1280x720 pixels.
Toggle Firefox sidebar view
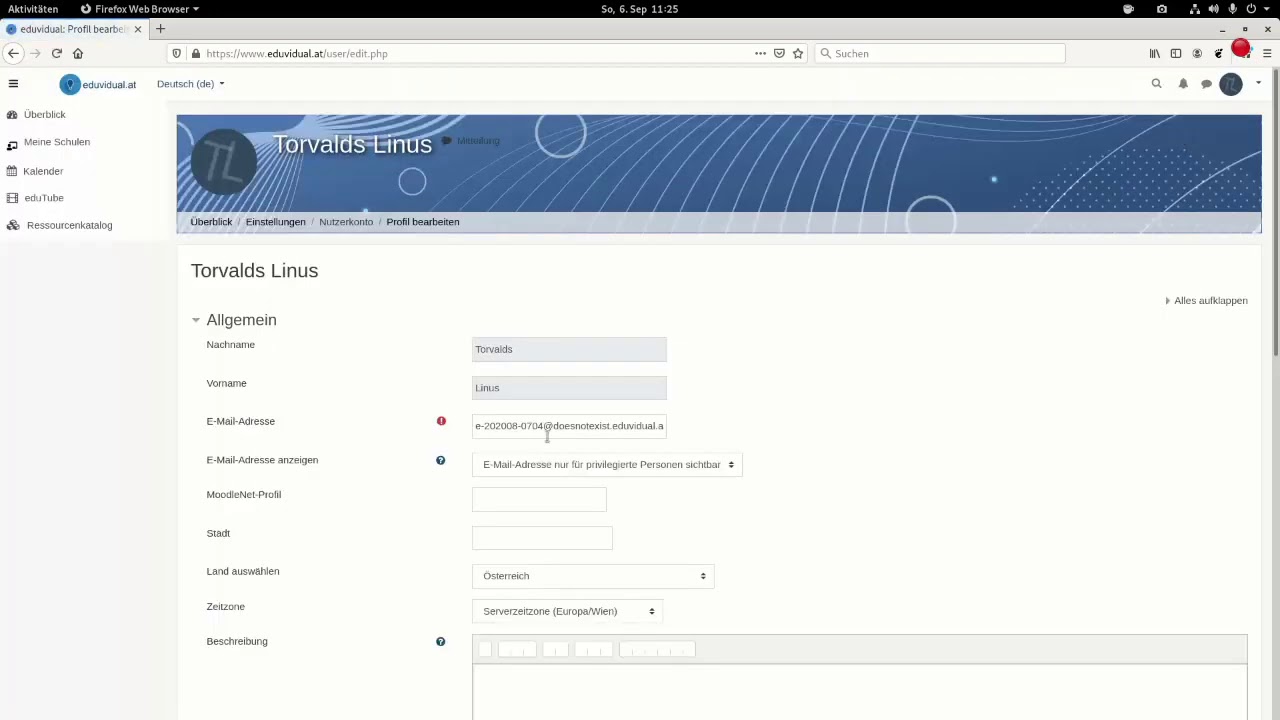[x=1176, y=53]
